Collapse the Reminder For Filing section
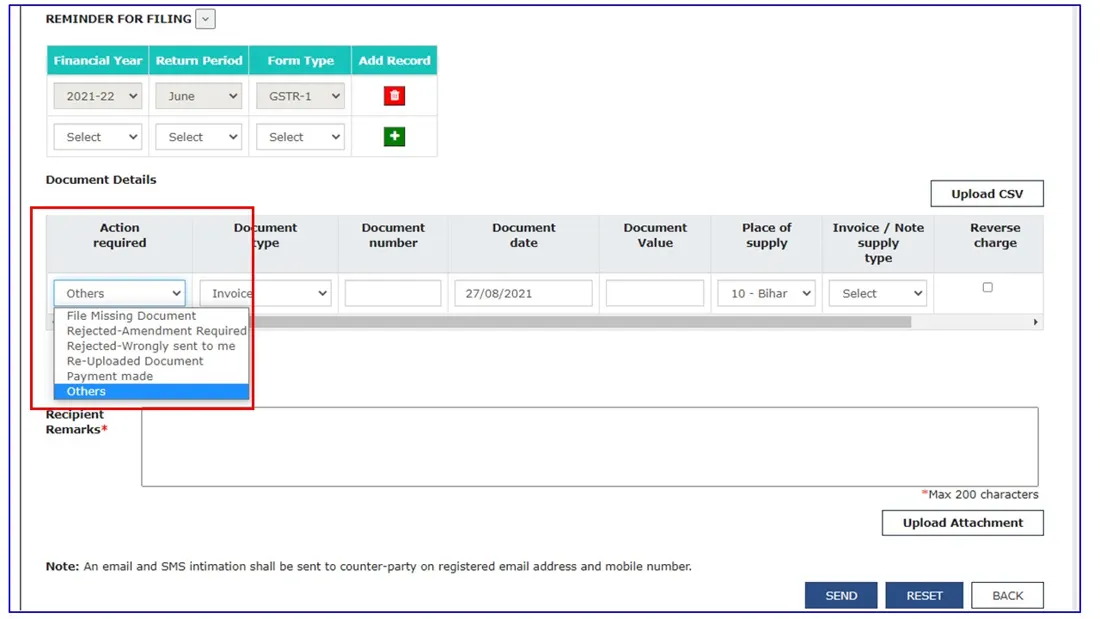The width and height of the screenshot is (1100, 619). [x=205, y=19]
